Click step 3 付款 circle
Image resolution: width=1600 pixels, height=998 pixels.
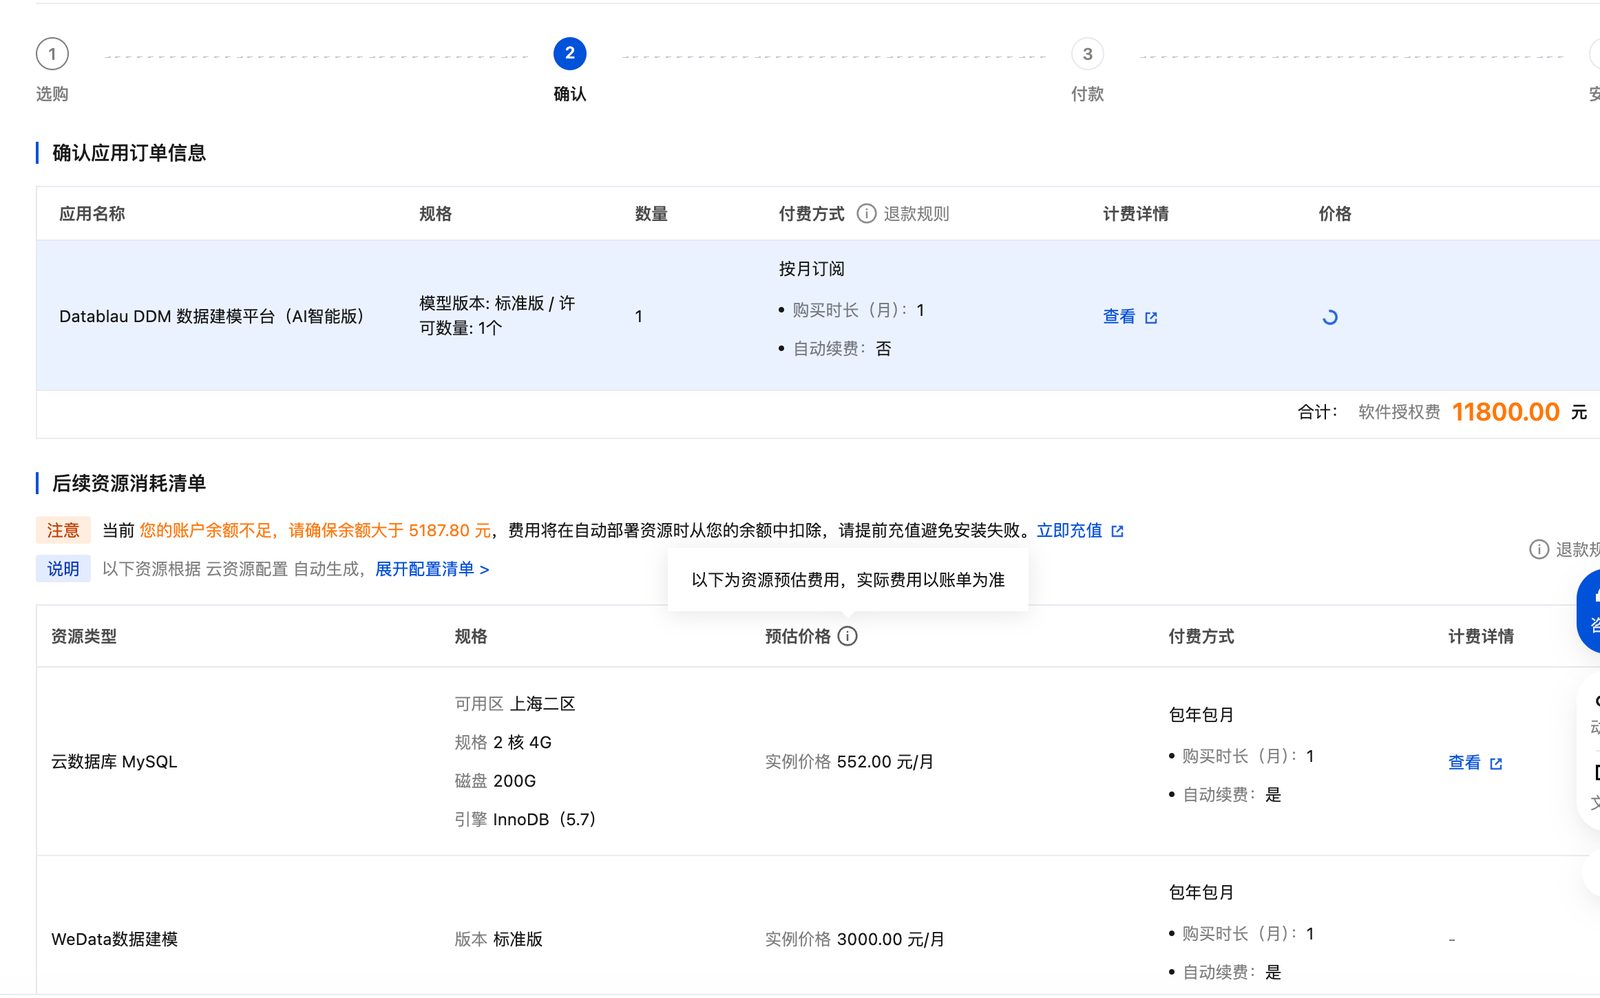[1087, 54]
